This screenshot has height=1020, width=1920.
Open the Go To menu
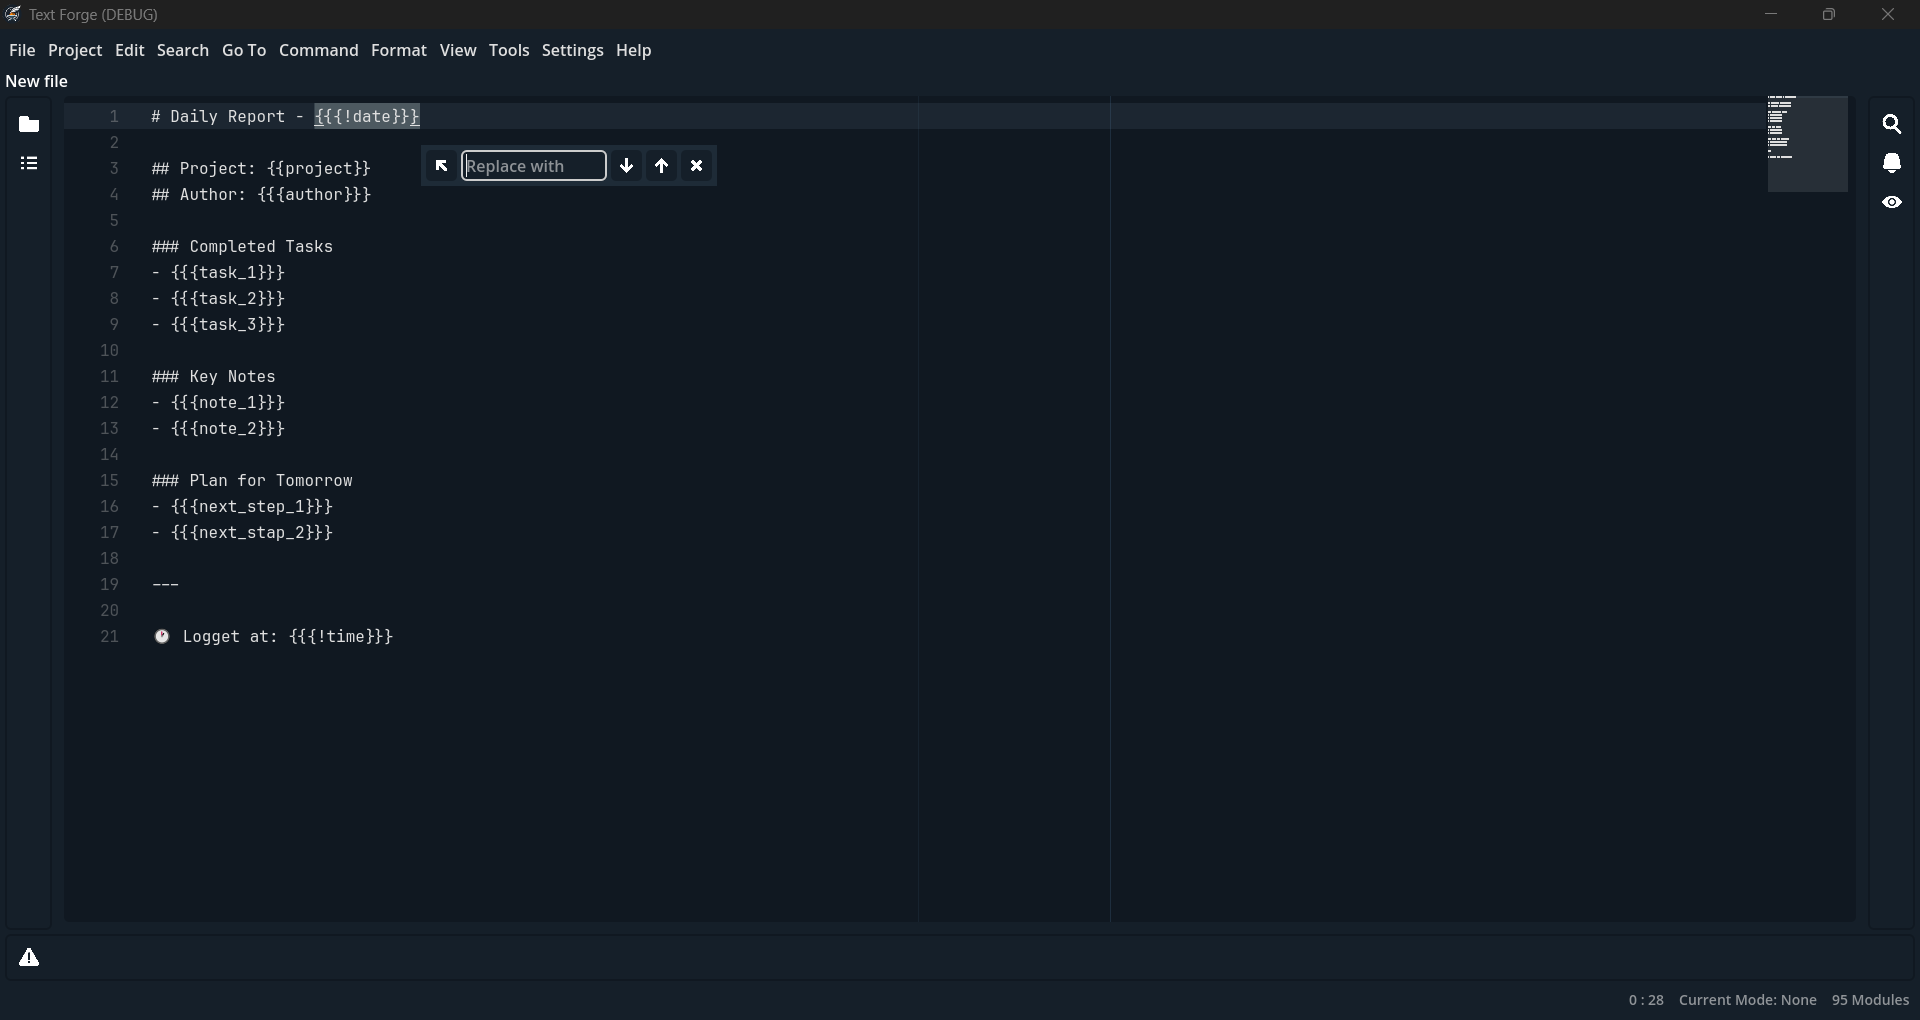(244, 50)
